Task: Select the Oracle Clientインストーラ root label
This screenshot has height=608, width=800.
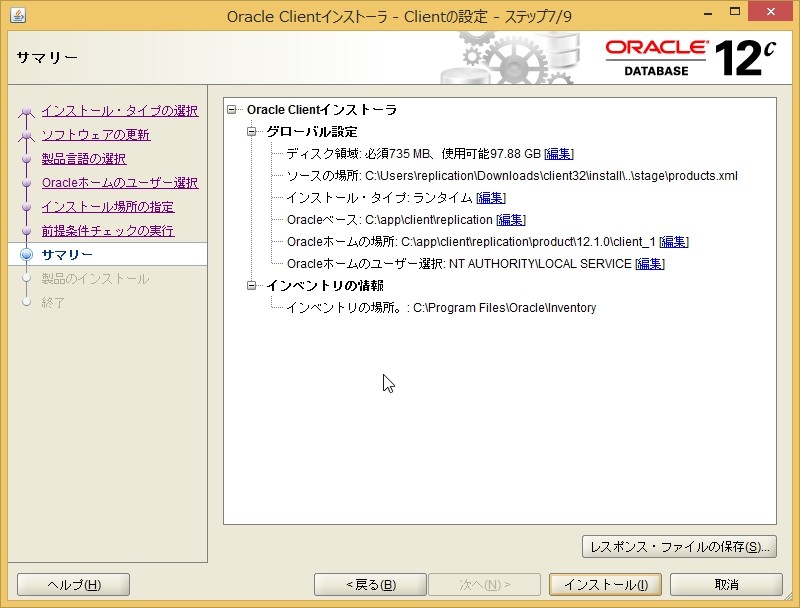Action: [x=322, y=110]
